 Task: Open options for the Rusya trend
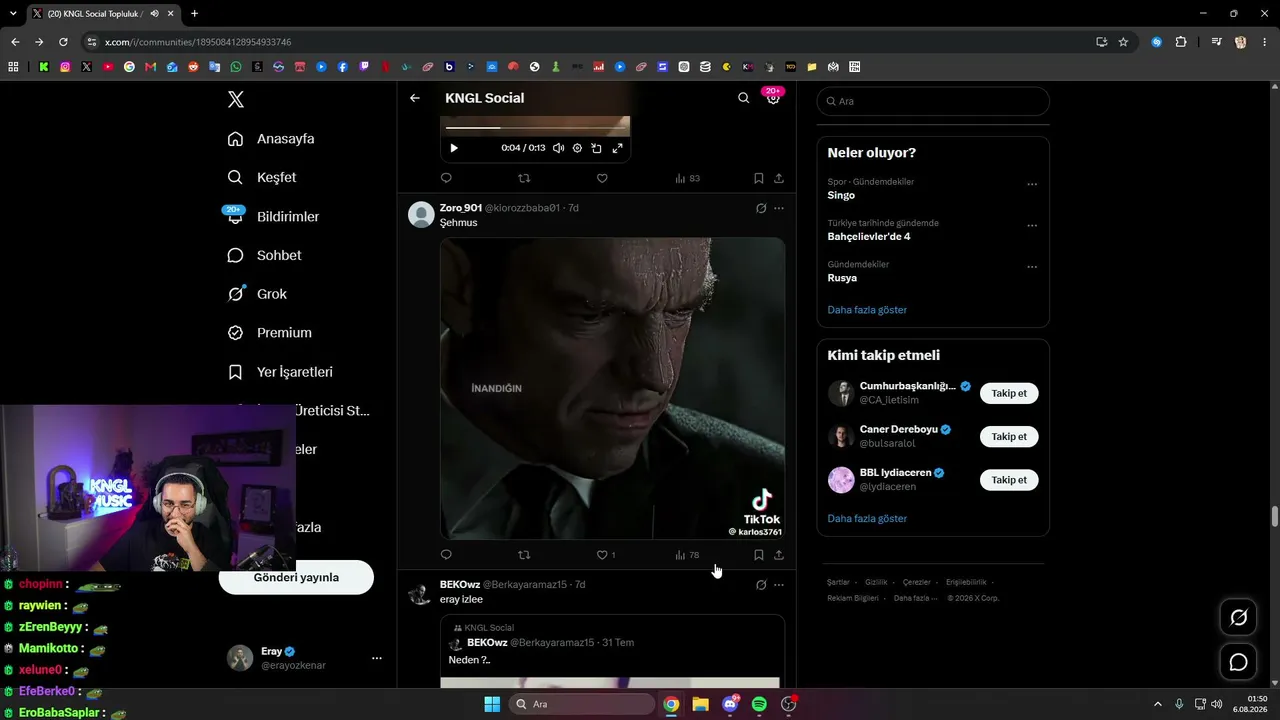(1032, 267)
